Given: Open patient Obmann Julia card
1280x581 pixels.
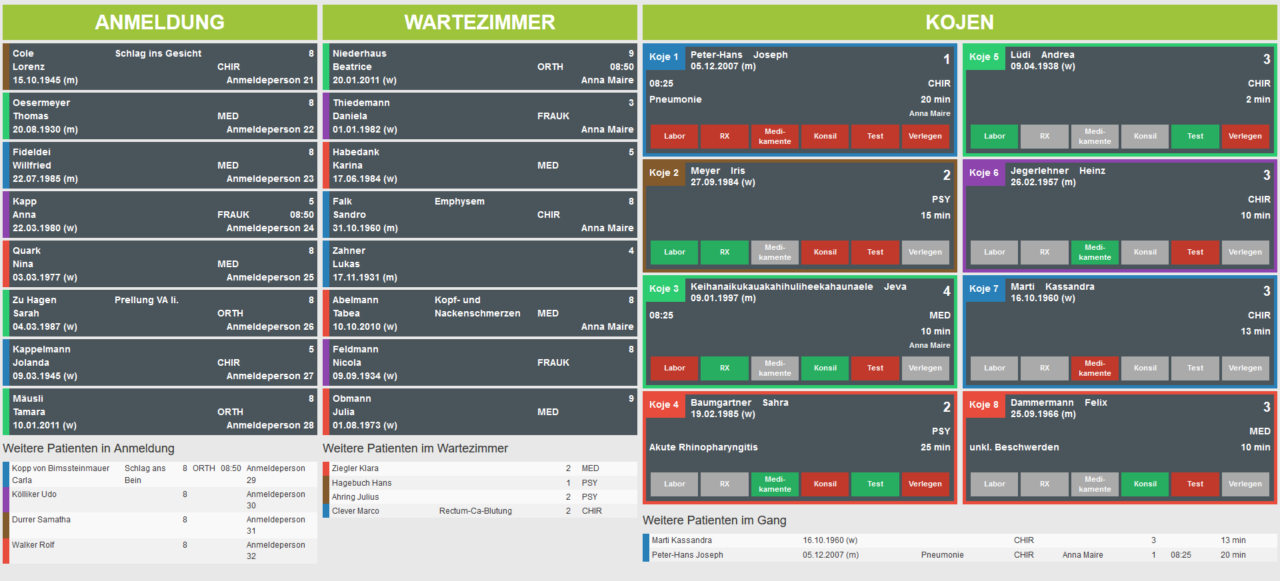Looking at the screenshot, I should click(x=480, y=412).
